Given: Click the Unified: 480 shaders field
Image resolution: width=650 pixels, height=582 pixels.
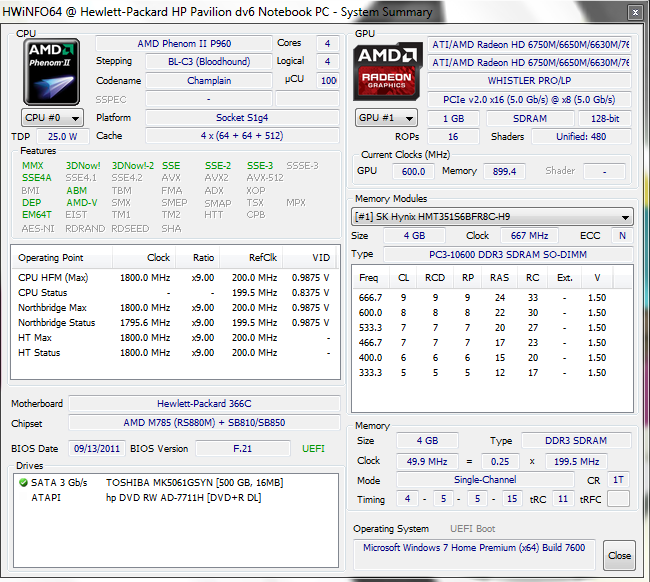Looking at the screenshot, I should pyautogui.click(x=581, y=136).
